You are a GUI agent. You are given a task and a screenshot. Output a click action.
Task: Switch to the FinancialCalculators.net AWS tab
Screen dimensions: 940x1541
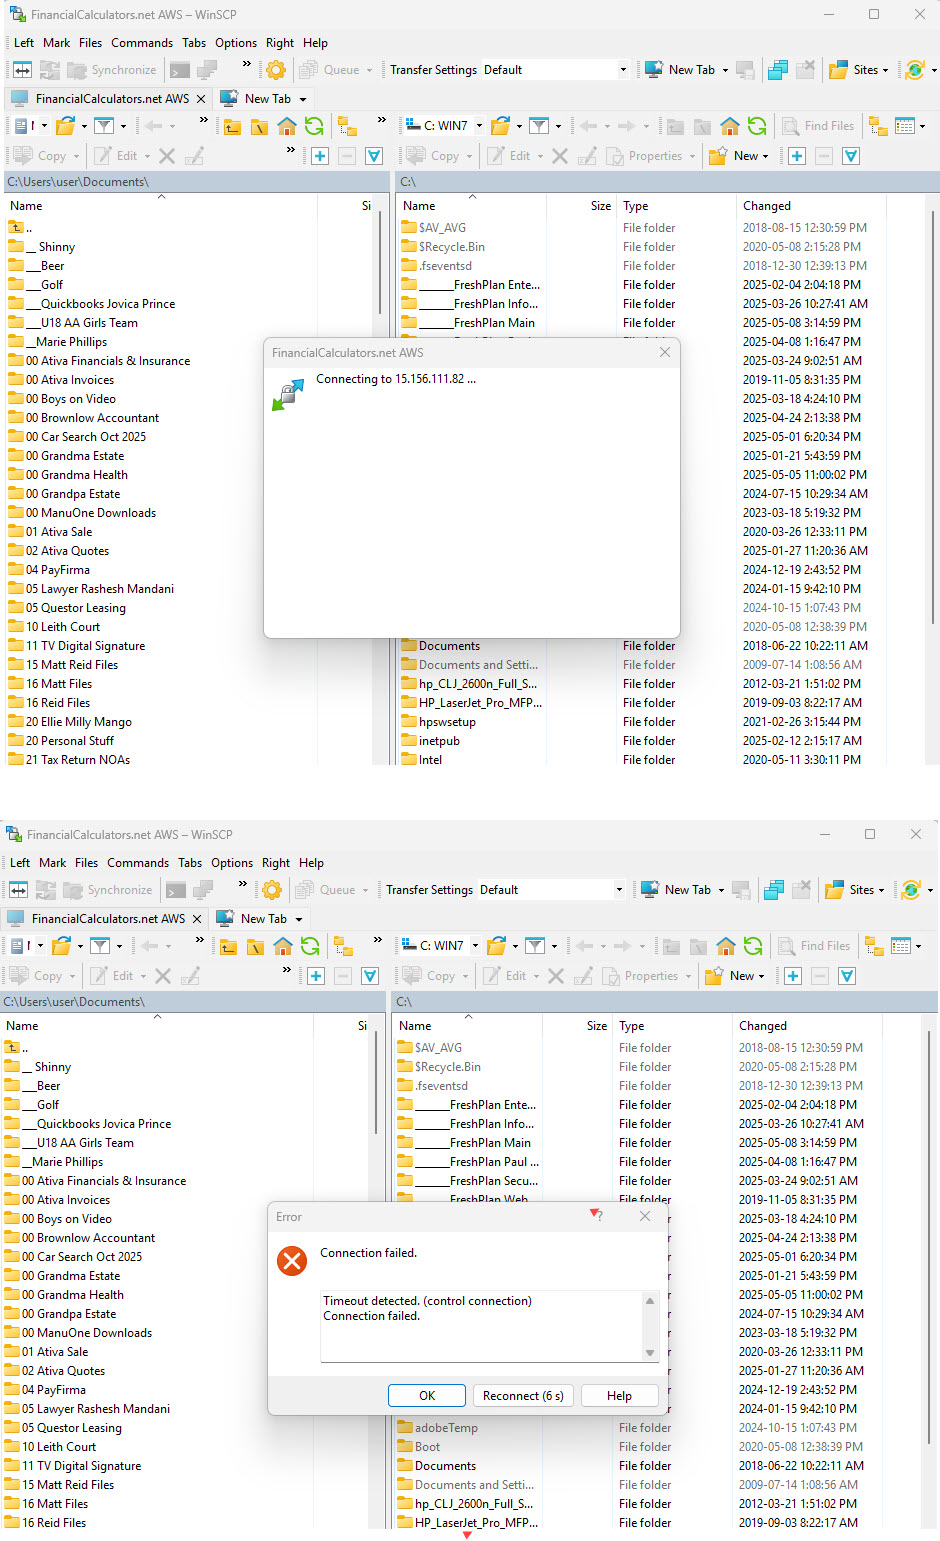[x=110, y=98]
